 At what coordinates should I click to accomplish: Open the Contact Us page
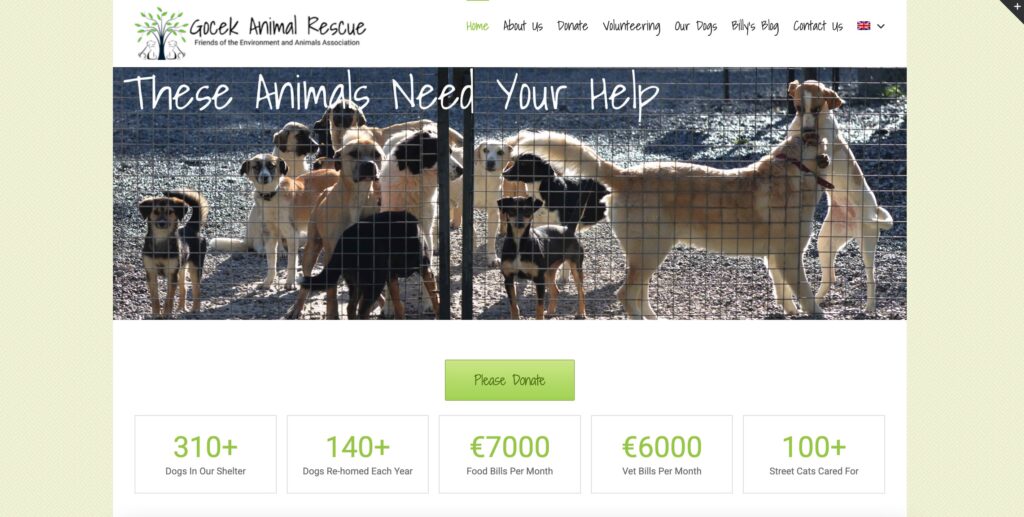point(818,26)
